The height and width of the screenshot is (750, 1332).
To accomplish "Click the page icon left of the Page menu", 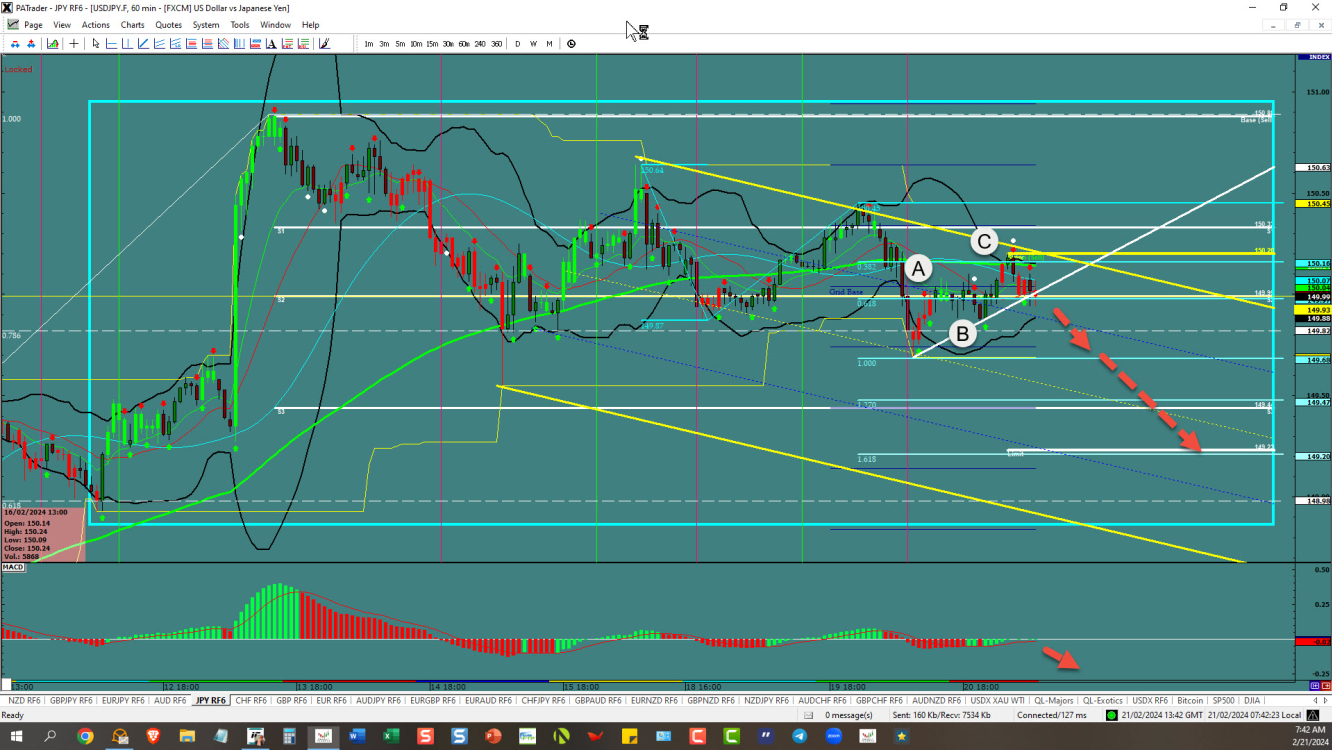I will (13, 24).
